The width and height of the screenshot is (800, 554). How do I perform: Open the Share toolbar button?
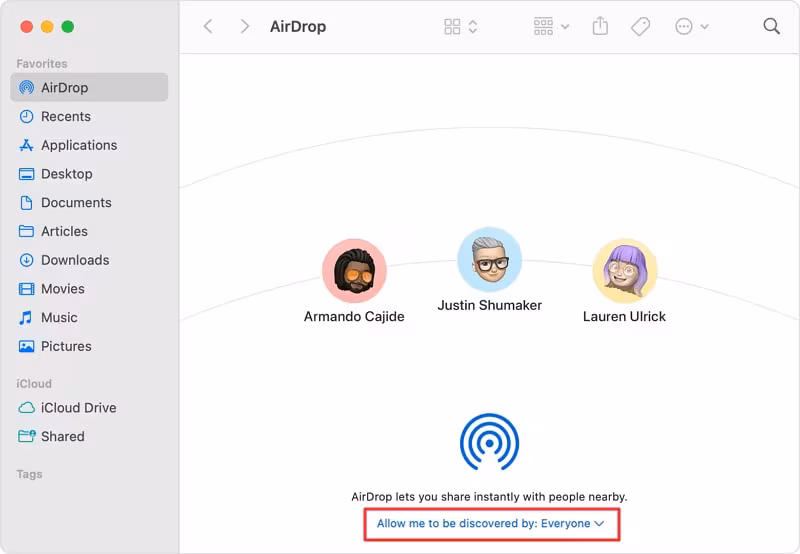point(600,26)
